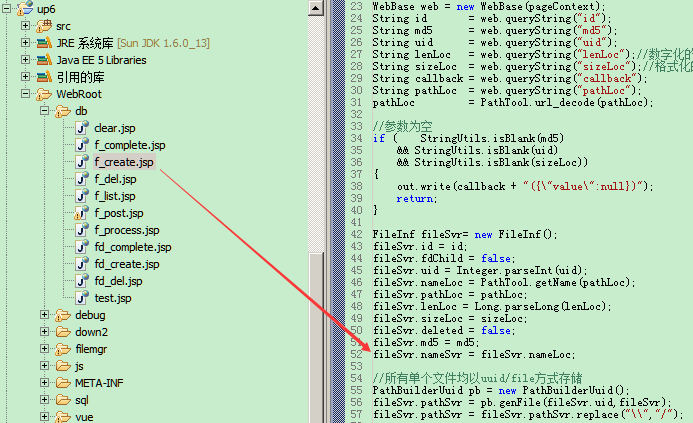The image size is (693, 423).
Task: Click the META-INF folder icon
Action: [x=63, y=383]
